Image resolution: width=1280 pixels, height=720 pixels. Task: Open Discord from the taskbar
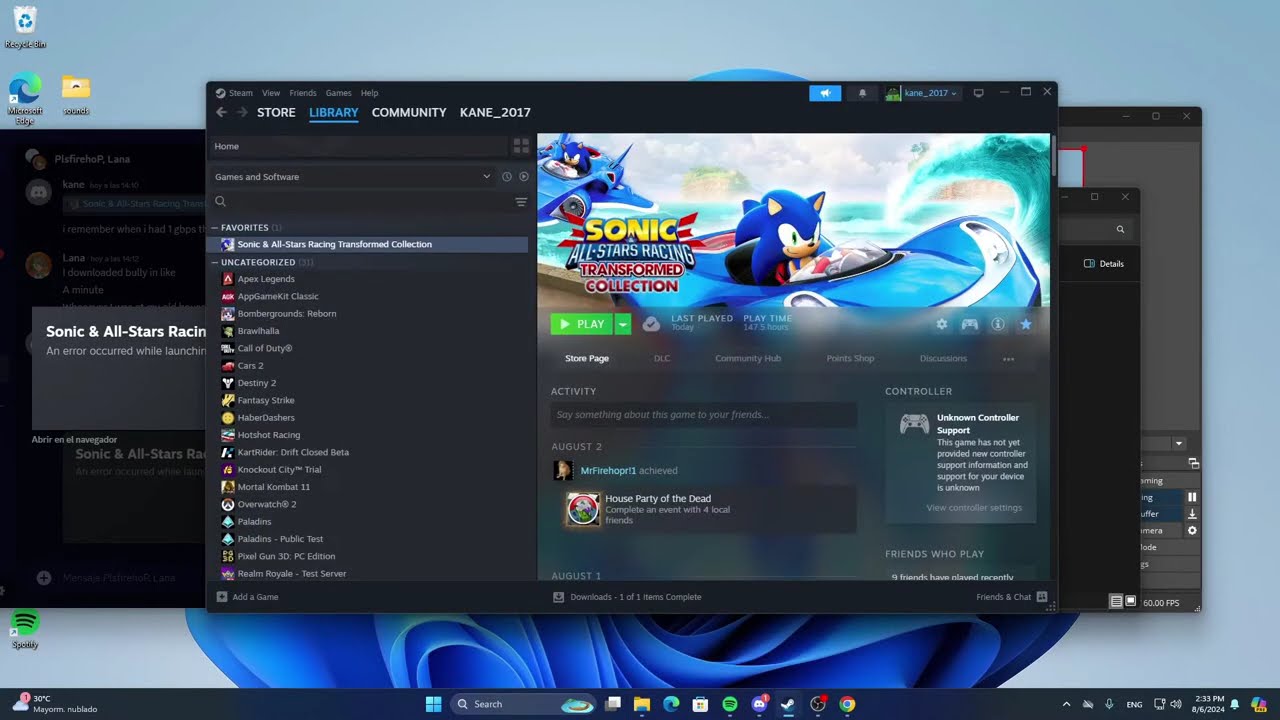759,704
